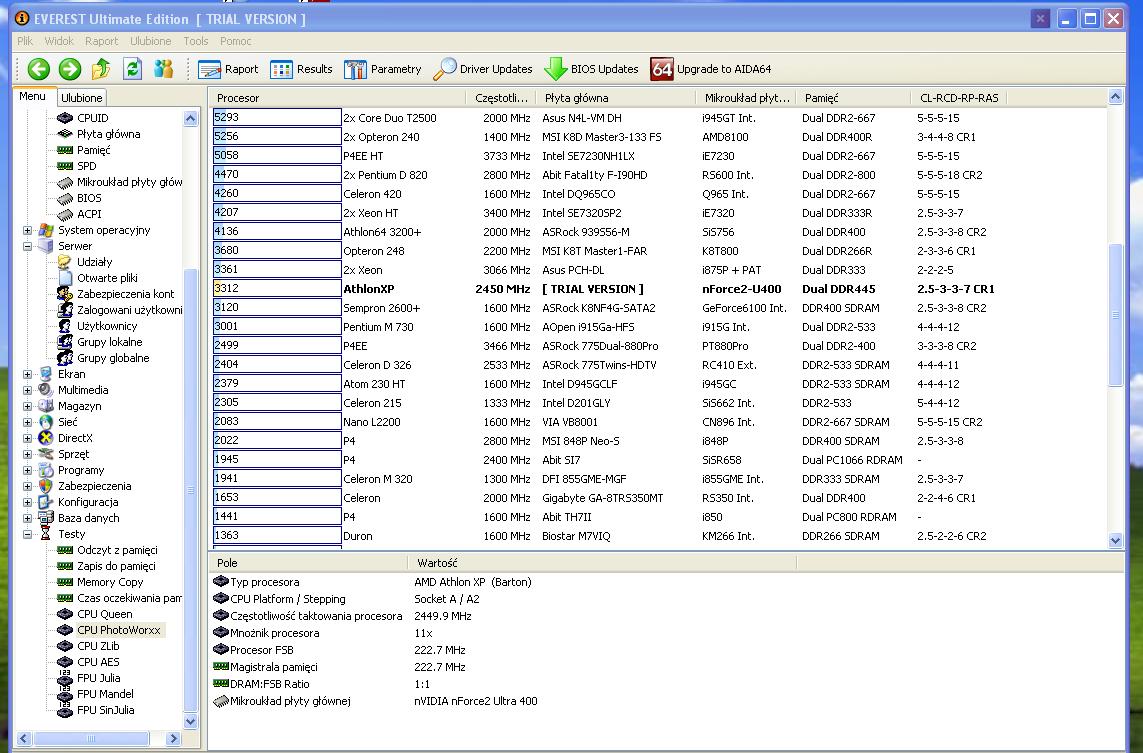Open the Raport toolbar button
Screen dimensions: 1143x753
coord(228,69)
